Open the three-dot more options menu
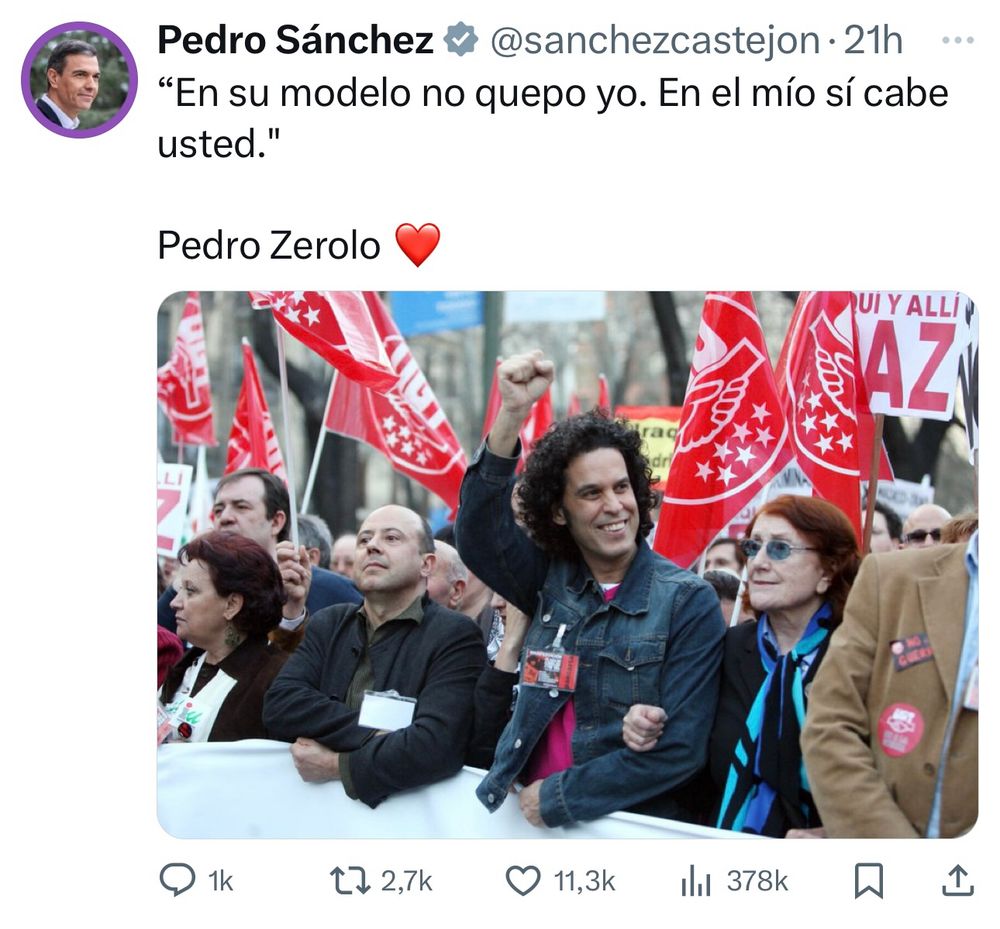The image size is (1000, 929). 958,40
